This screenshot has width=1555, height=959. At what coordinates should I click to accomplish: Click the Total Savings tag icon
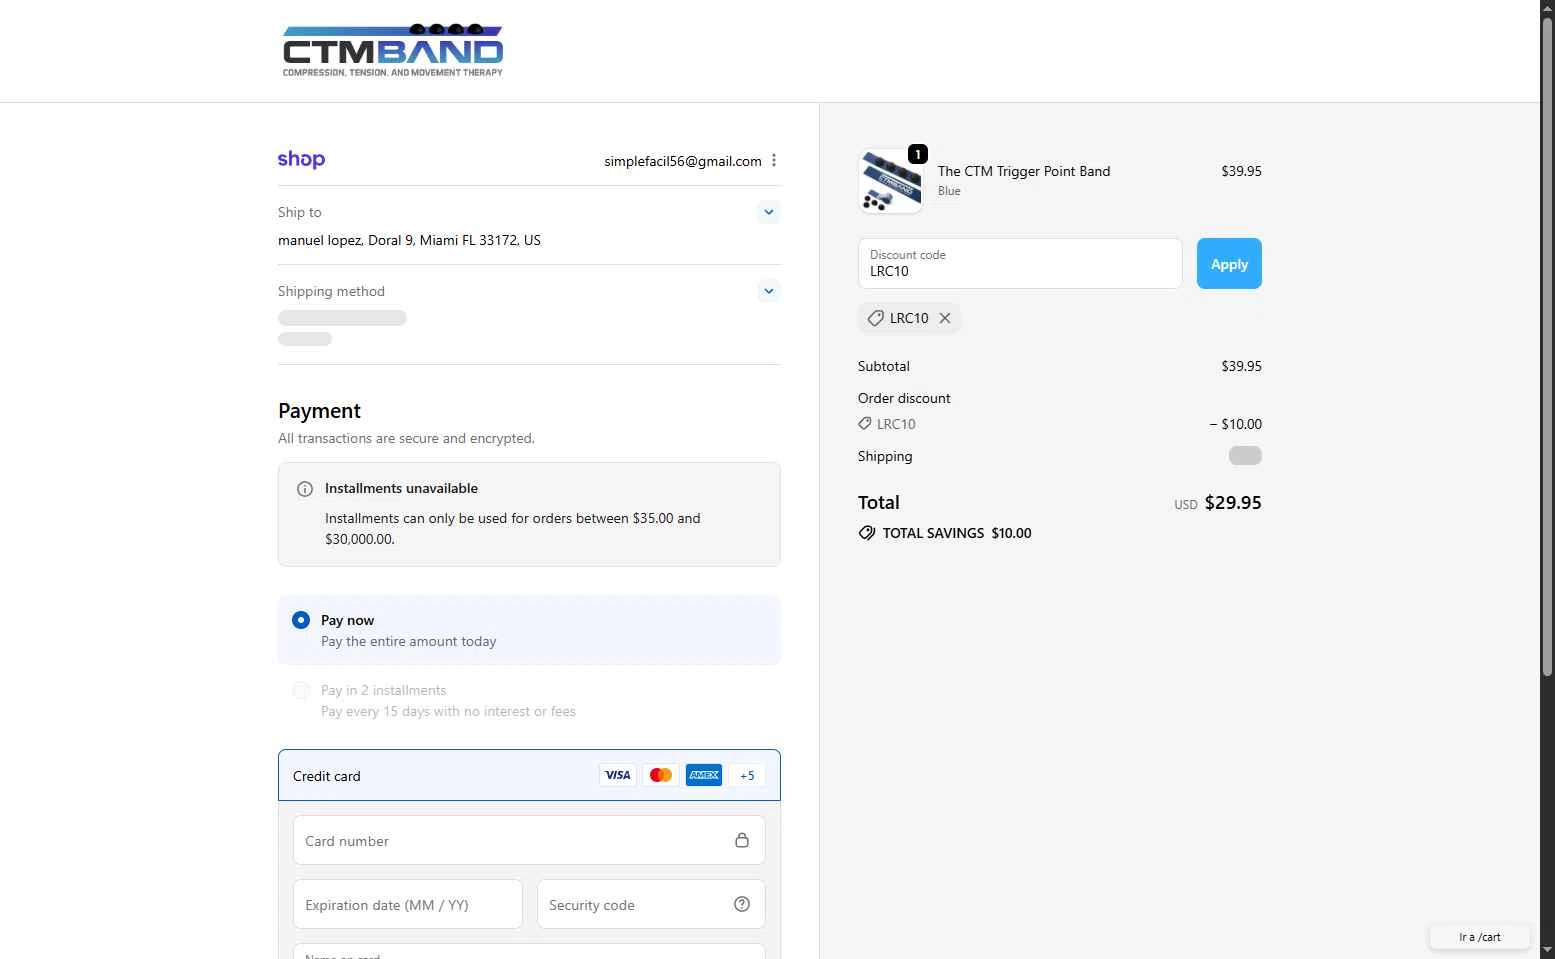867,533
